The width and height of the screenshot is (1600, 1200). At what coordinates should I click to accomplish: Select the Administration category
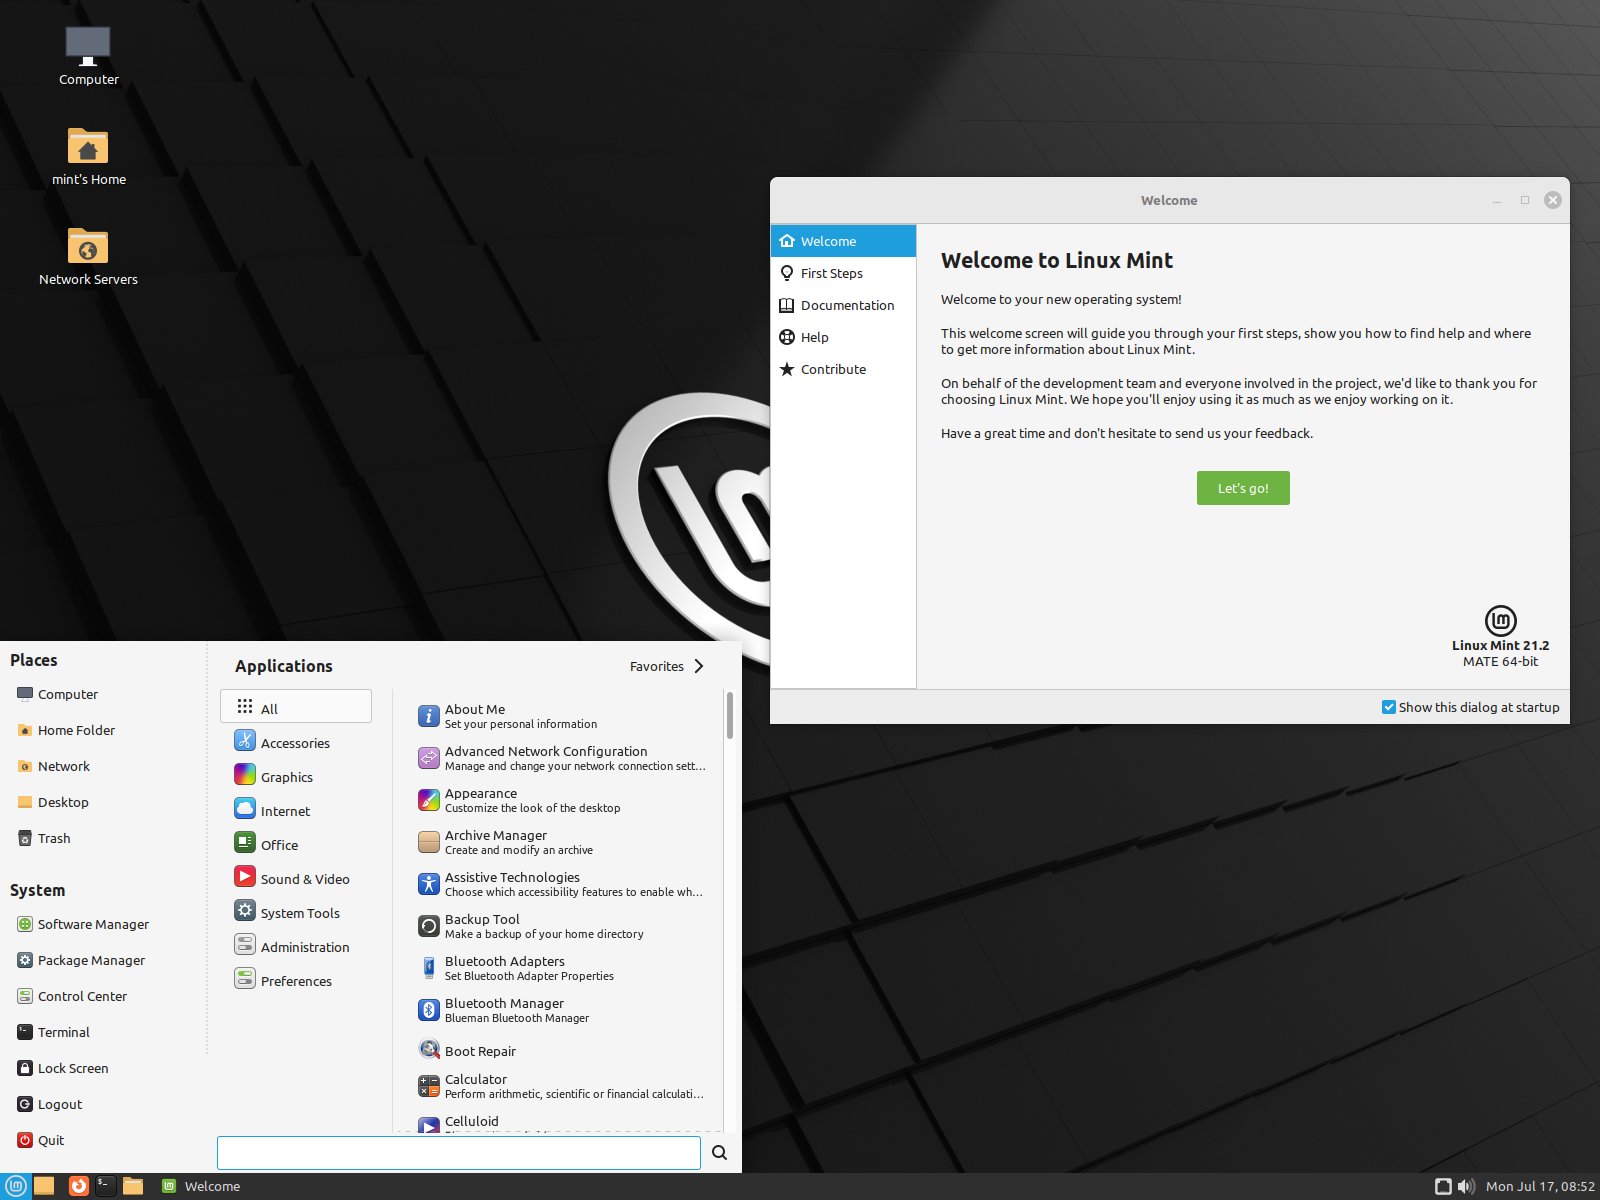(304, 947)
